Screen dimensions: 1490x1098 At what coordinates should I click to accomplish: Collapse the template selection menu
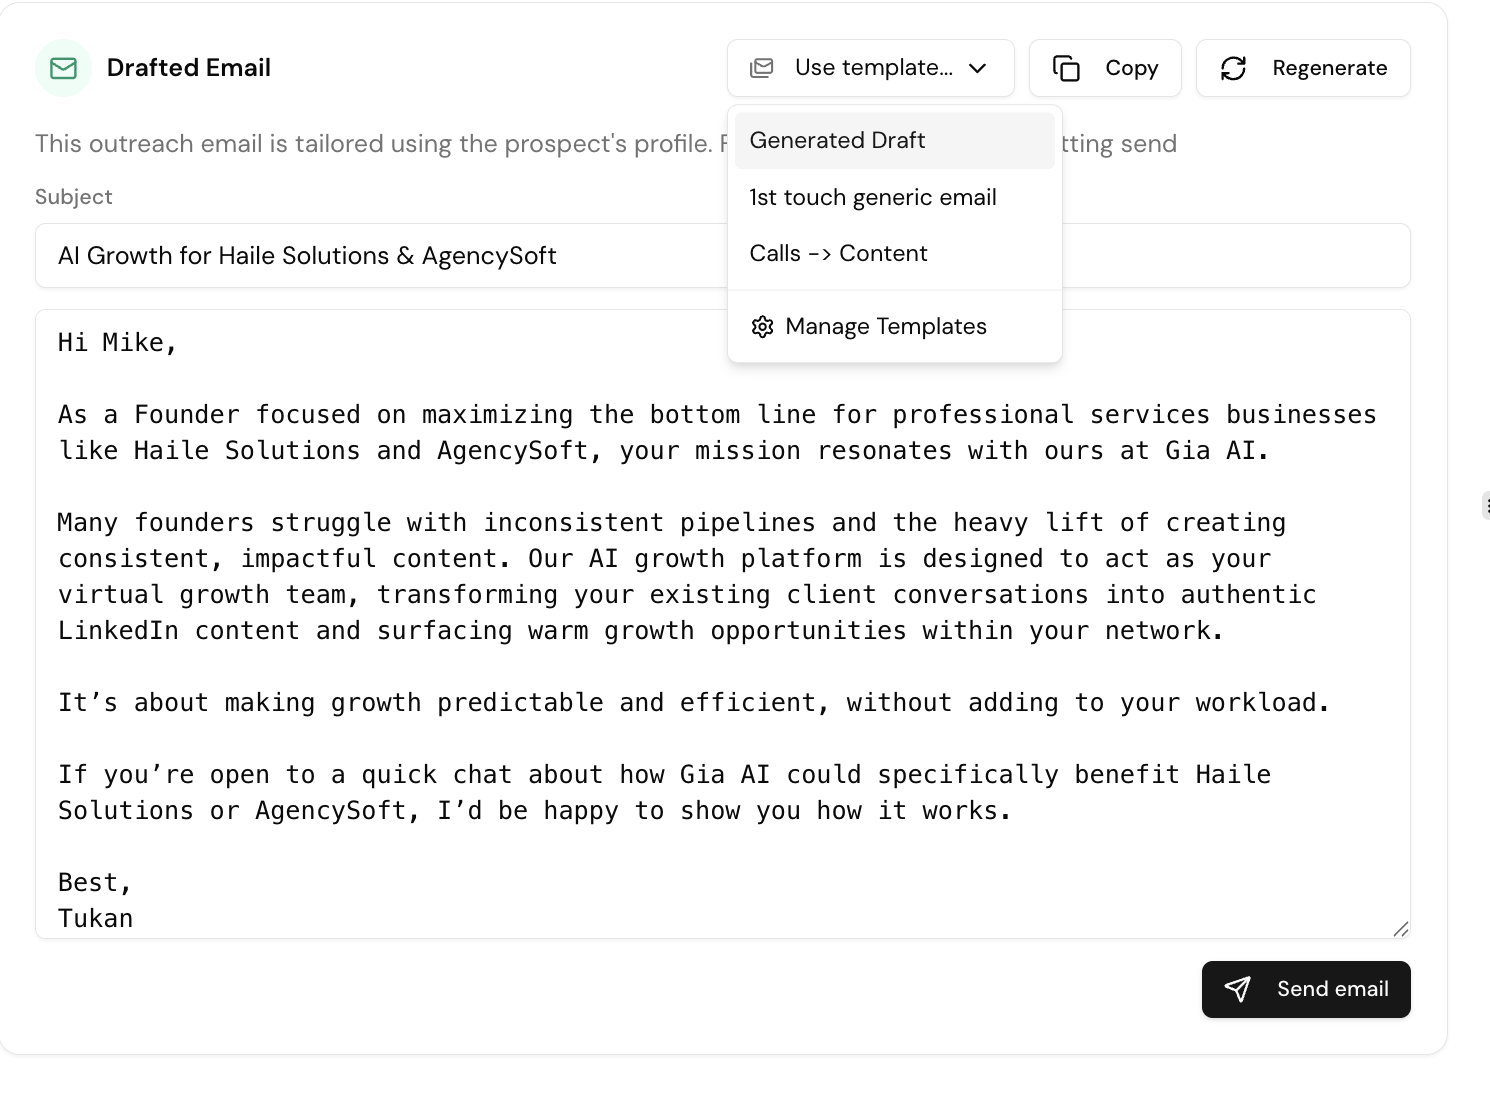click(x=870, y=67)
